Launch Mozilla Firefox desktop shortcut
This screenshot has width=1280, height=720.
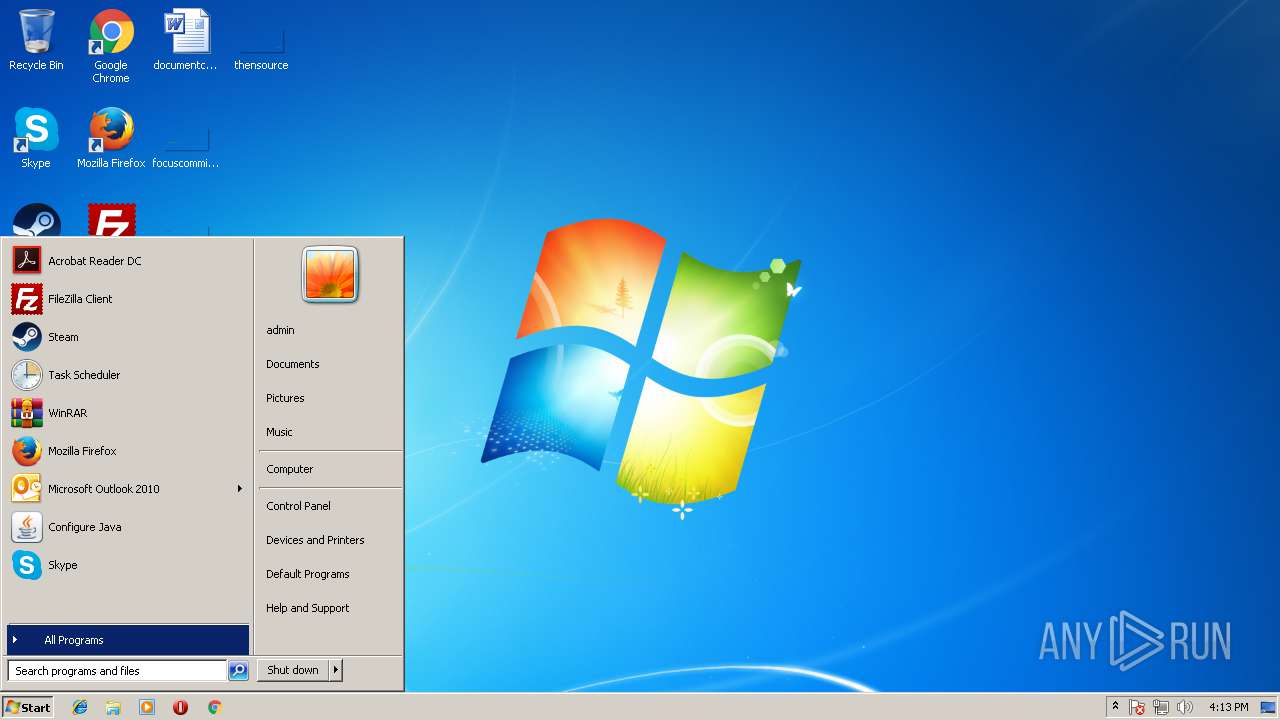click(x=111, y=138)
